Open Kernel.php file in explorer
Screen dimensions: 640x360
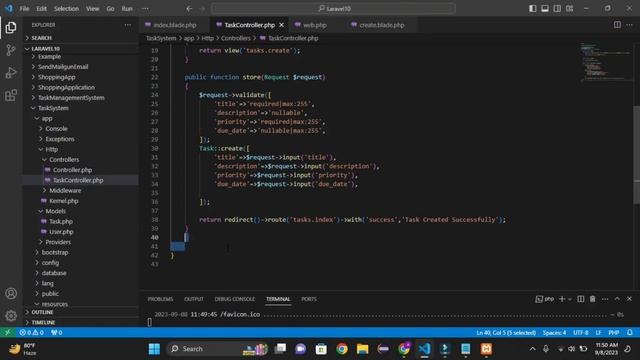[64, 201]
